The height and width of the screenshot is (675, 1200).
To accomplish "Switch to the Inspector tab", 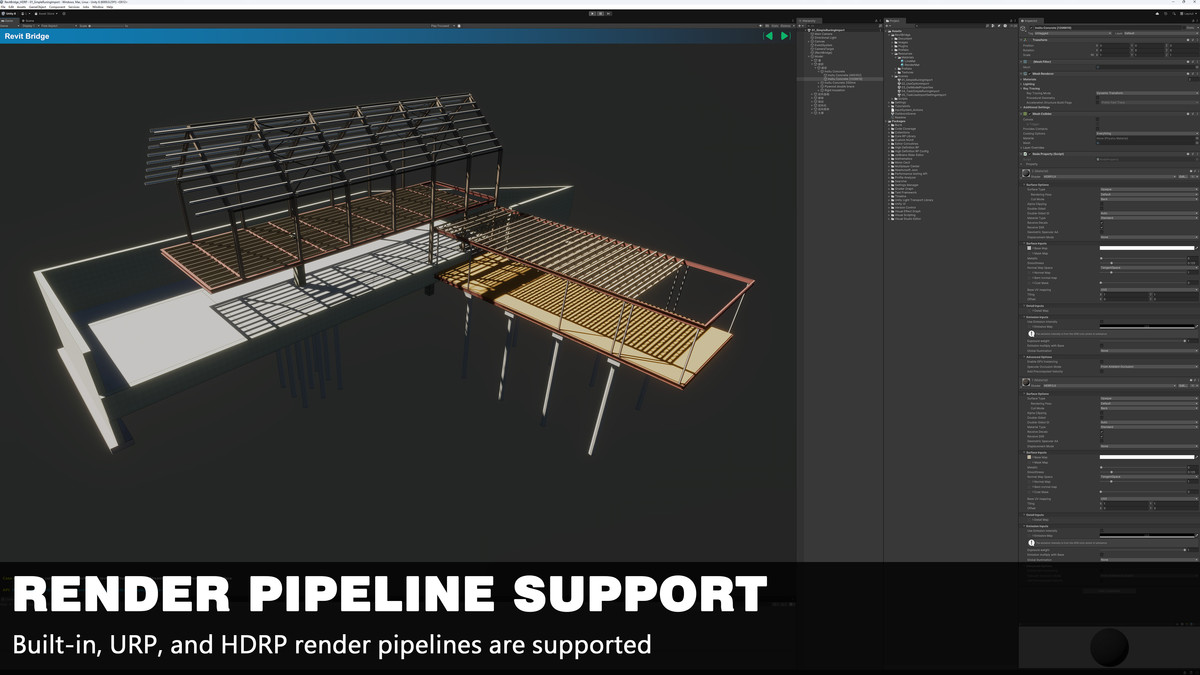I will point(1033,20).
